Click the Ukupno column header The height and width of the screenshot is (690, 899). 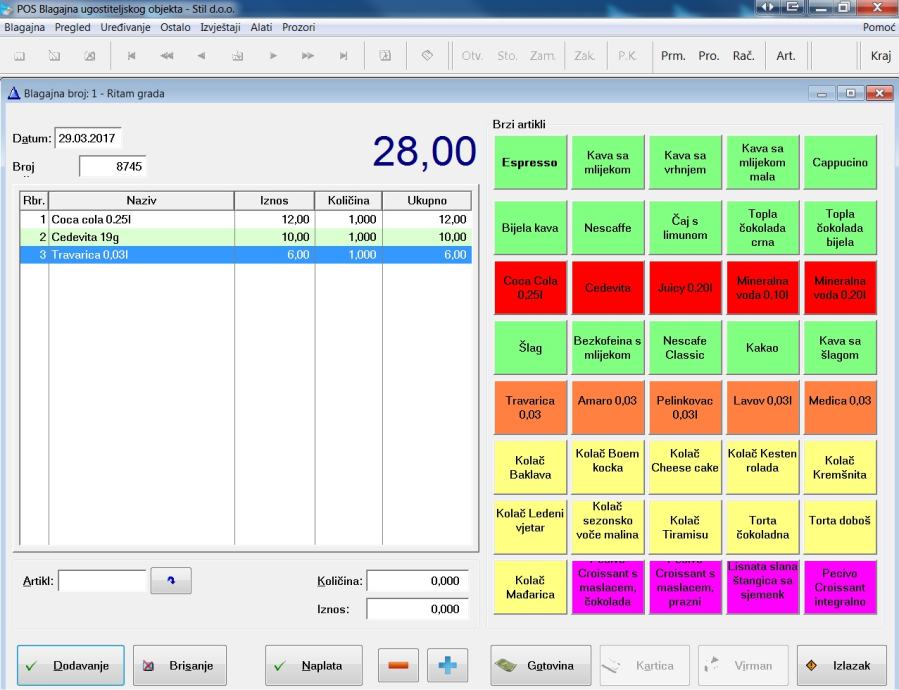427,201
